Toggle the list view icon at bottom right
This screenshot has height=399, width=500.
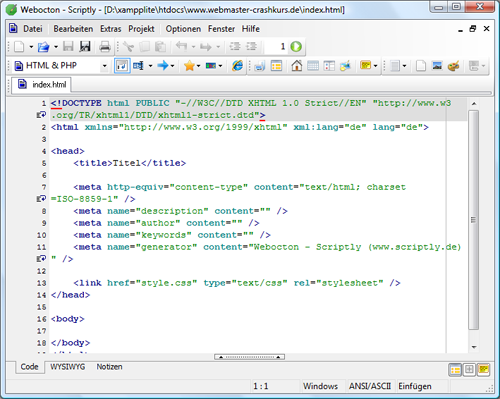(455, 370)
